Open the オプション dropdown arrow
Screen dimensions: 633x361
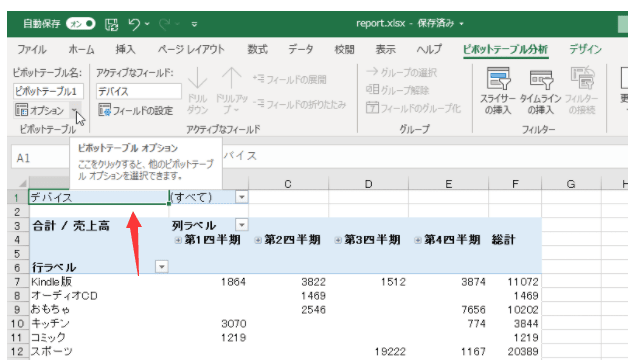click(x=75, y=110)
